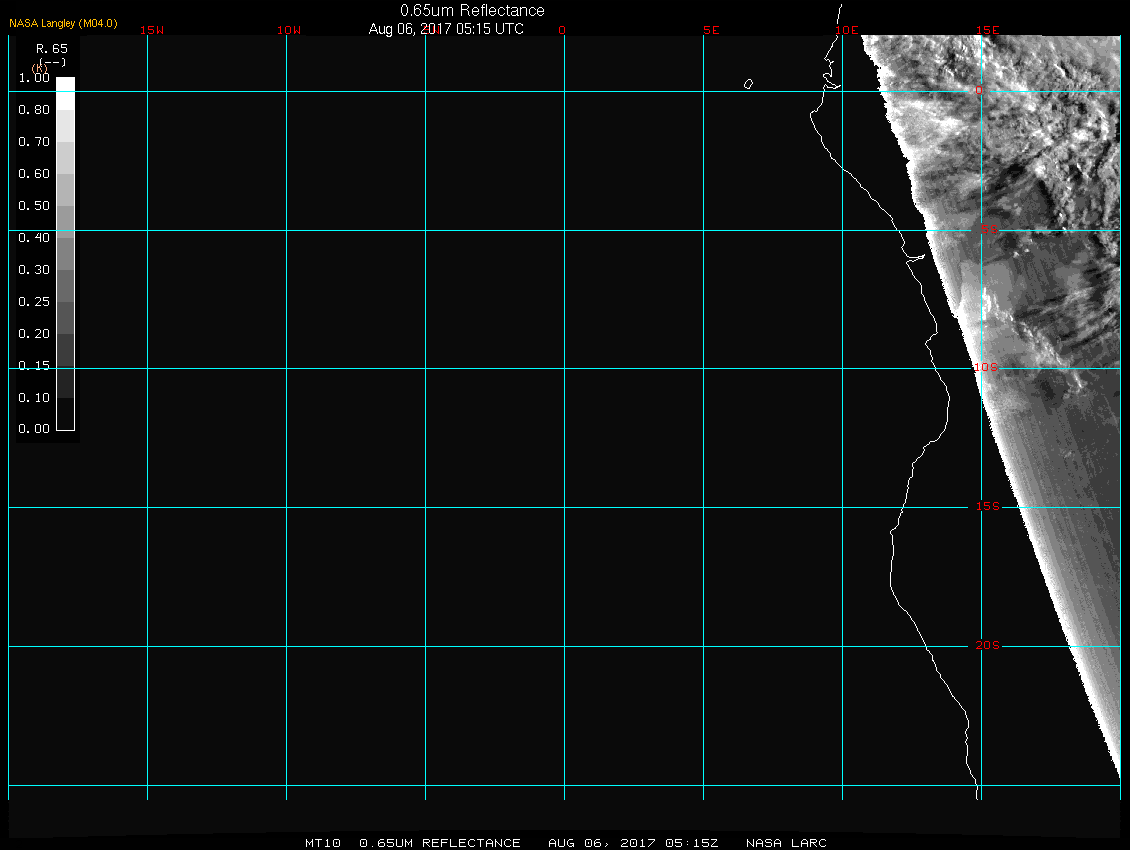Viewport: 1130px width, 850px height.
Task: Click the 20S latitude label
Action: [x=987, y=646]
